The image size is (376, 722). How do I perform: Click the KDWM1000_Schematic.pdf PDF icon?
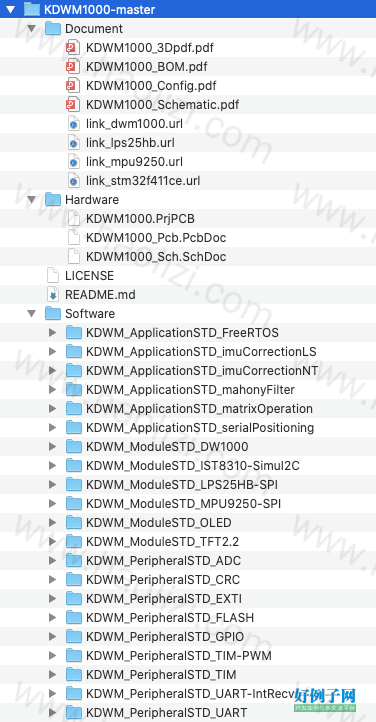[74, 105]
